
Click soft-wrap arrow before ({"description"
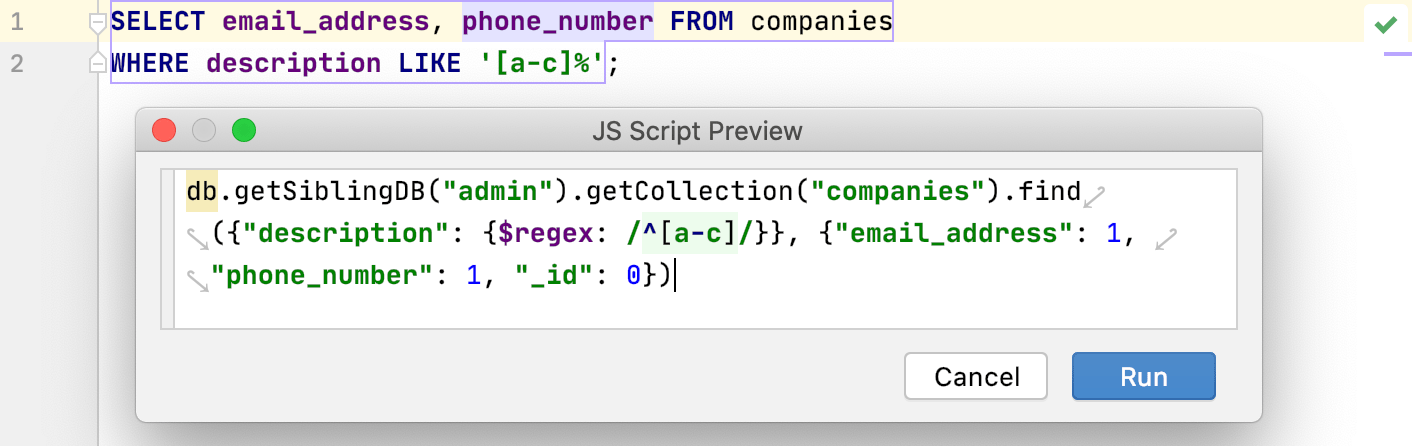coord(197,237)
